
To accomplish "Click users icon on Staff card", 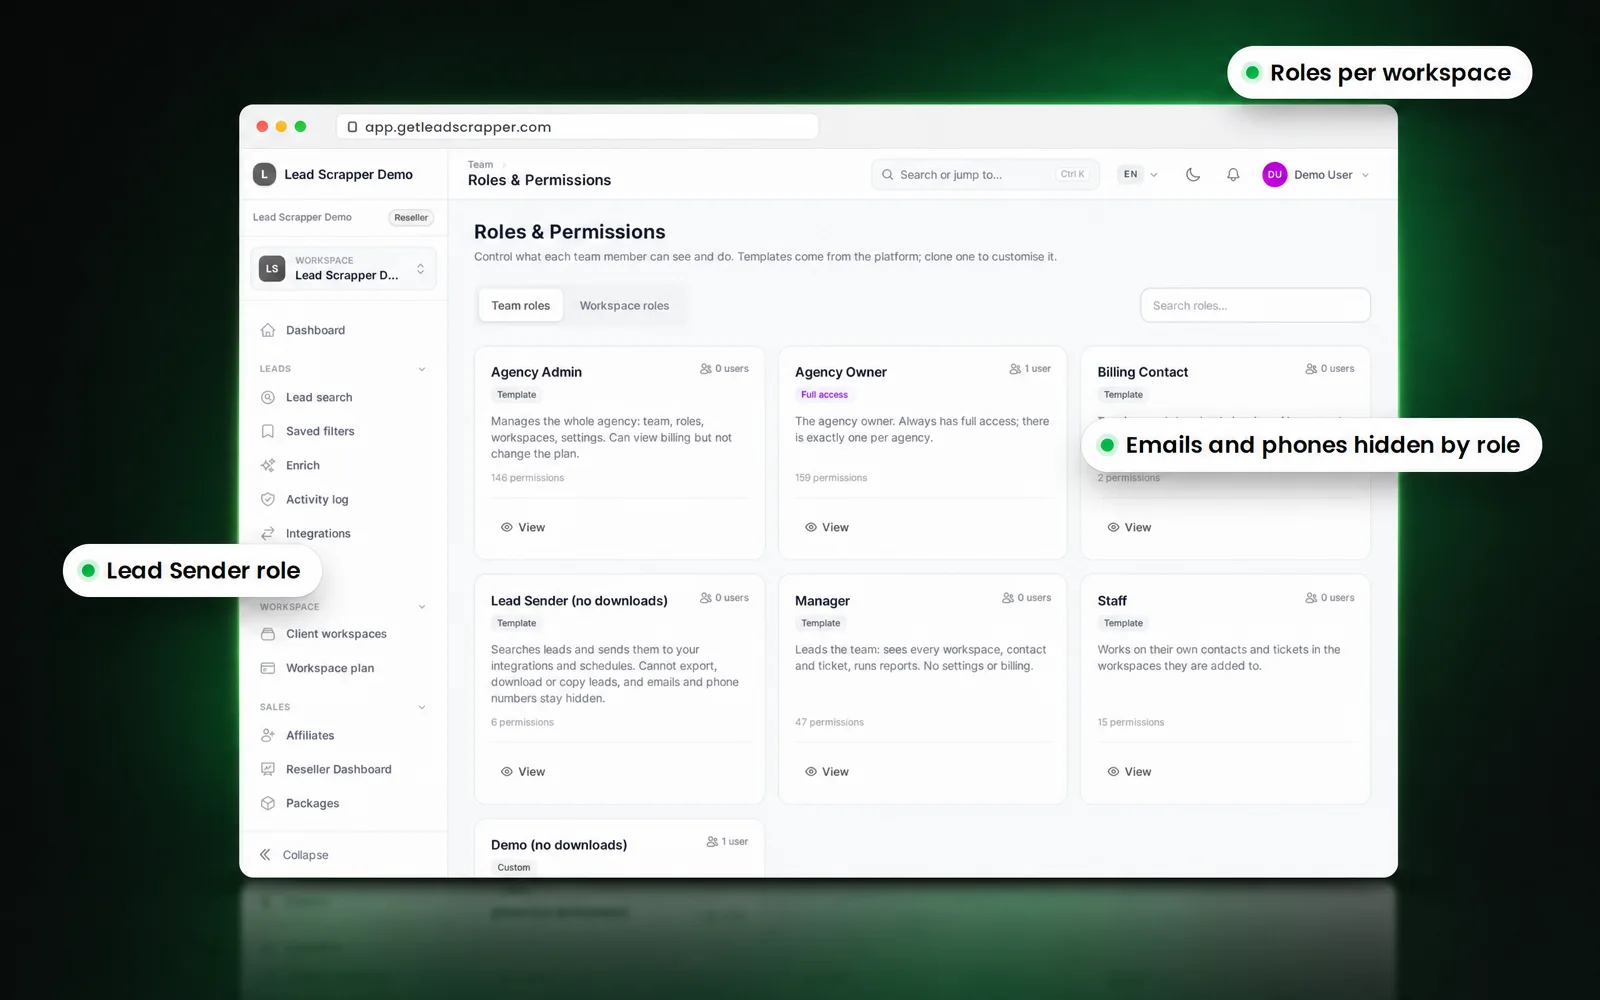I will pyautogui.click(x=1311, y=598).
